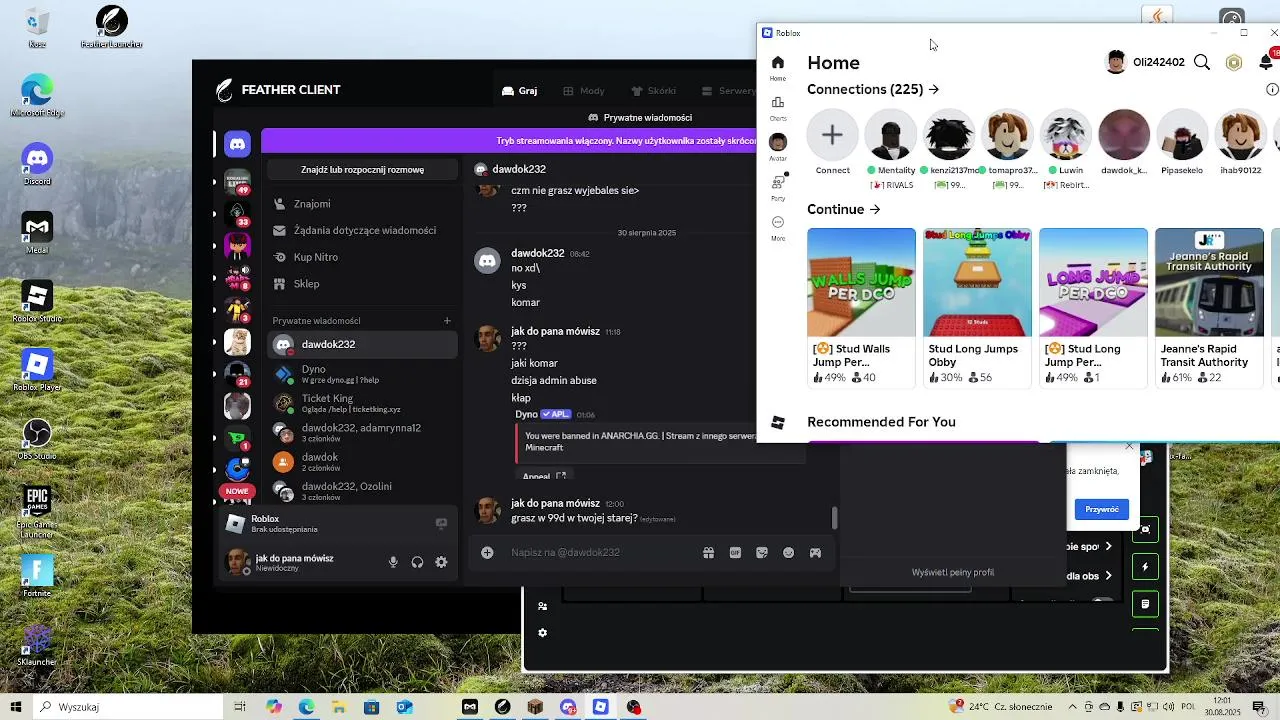The height and width of the screenshot is (720, 1280).
Task: Open the screenshot capture icon in green sidebar
Action: [1146, 529]
